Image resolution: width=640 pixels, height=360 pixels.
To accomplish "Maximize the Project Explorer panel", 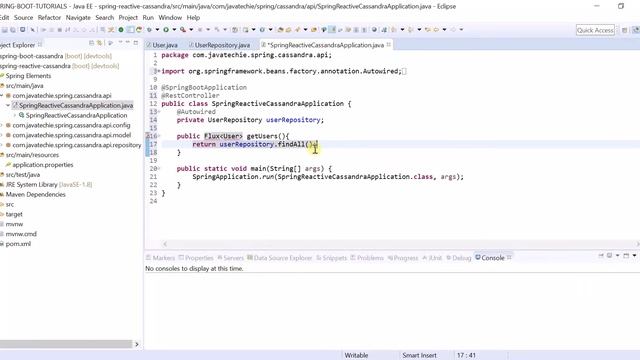I will pyautogui.click(x=136, y=43).
